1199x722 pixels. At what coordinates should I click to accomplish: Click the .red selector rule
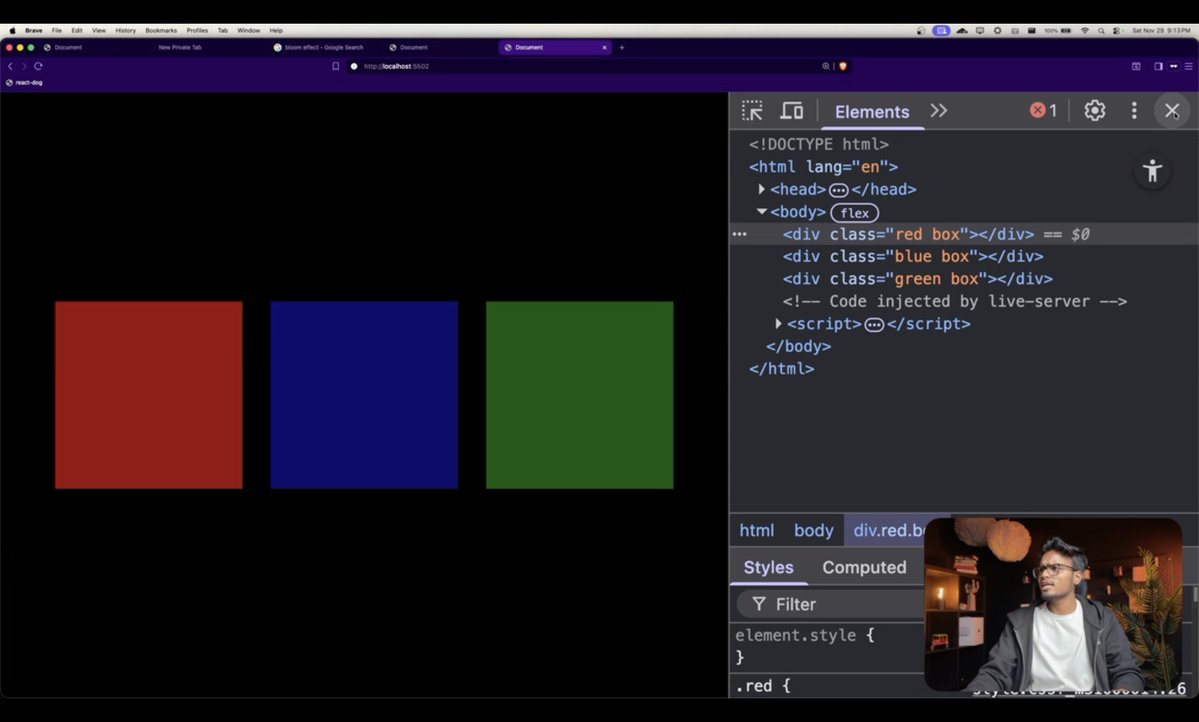[762, 686]
